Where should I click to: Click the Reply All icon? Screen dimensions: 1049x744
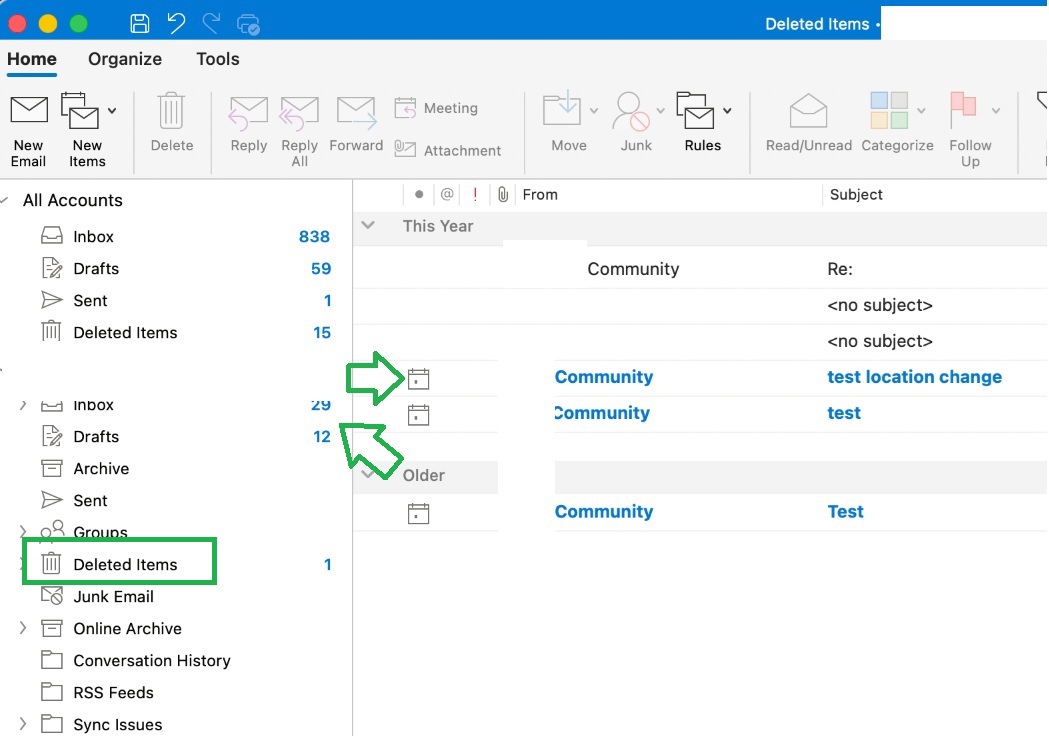299,112
